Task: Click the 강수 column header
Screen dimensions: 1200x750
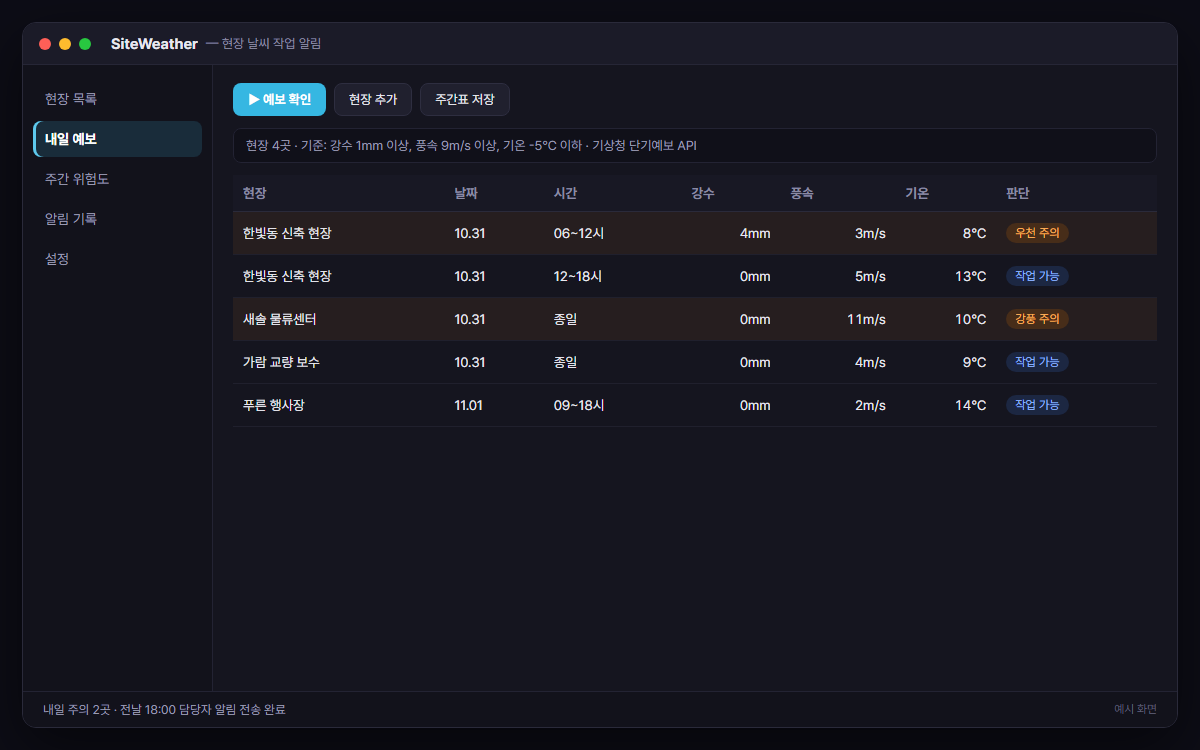Action: tap(703, 193)
